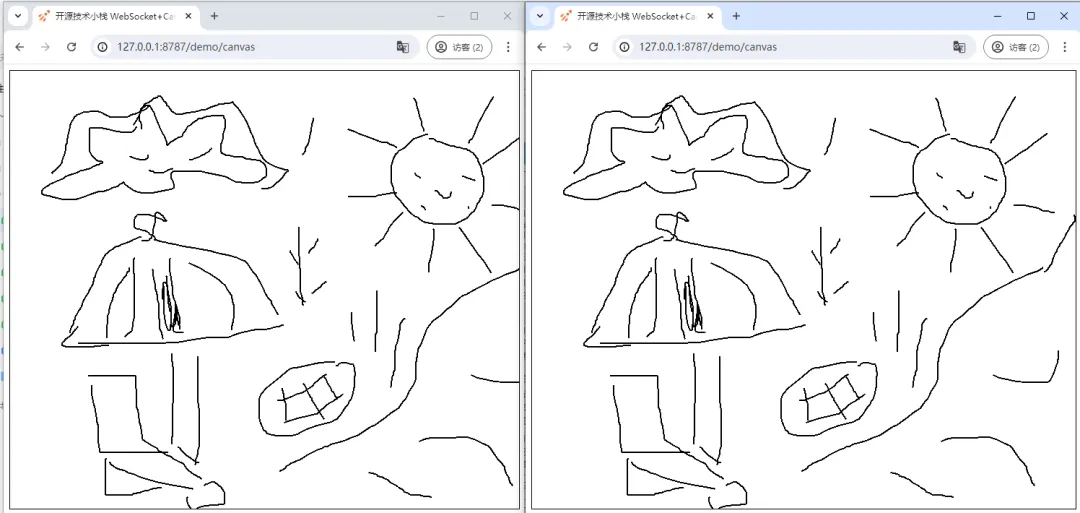This screenshot has width=1080, height=513.
Task: Click the translate icon in left address bar
Action: (403, 47)
